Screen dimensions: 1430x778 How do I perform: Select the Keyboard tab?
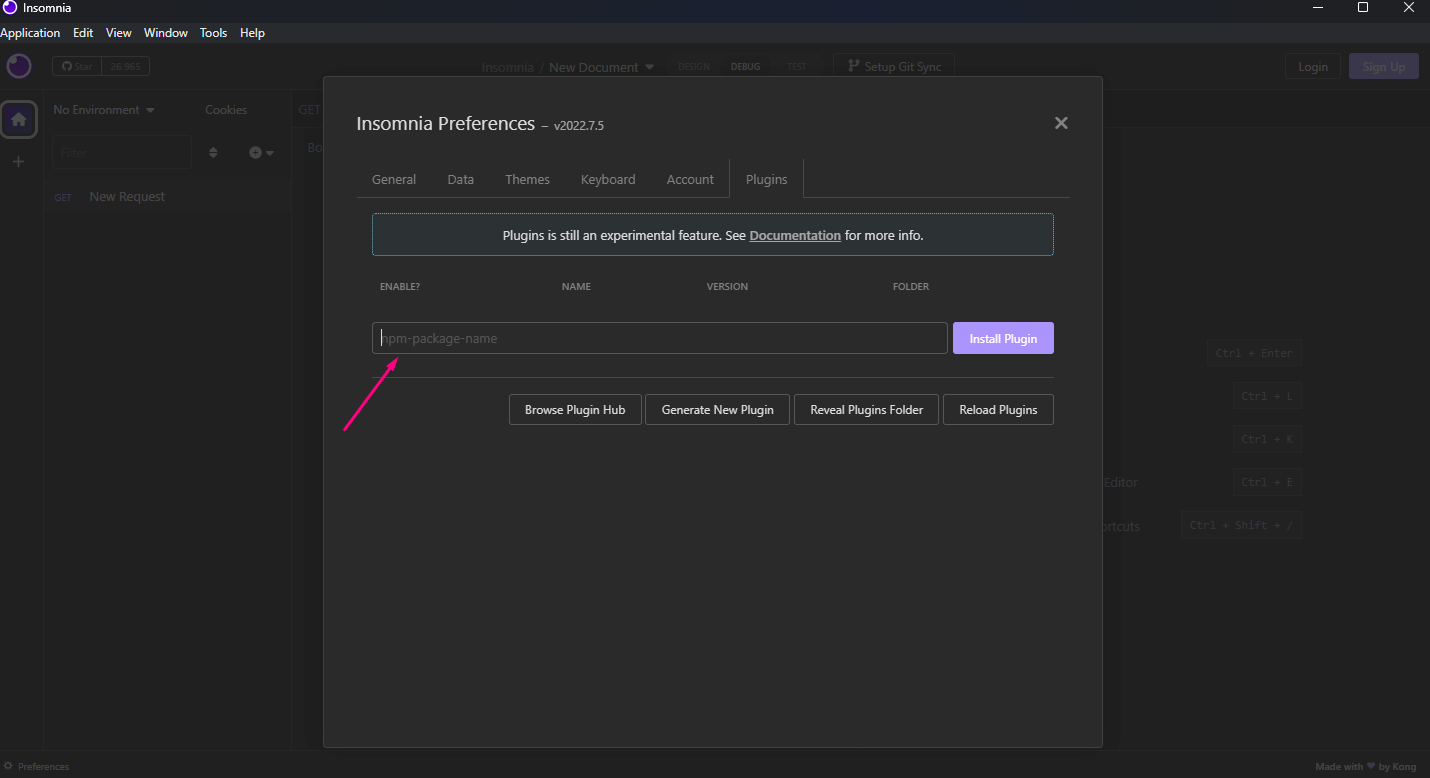click(608, 179)
